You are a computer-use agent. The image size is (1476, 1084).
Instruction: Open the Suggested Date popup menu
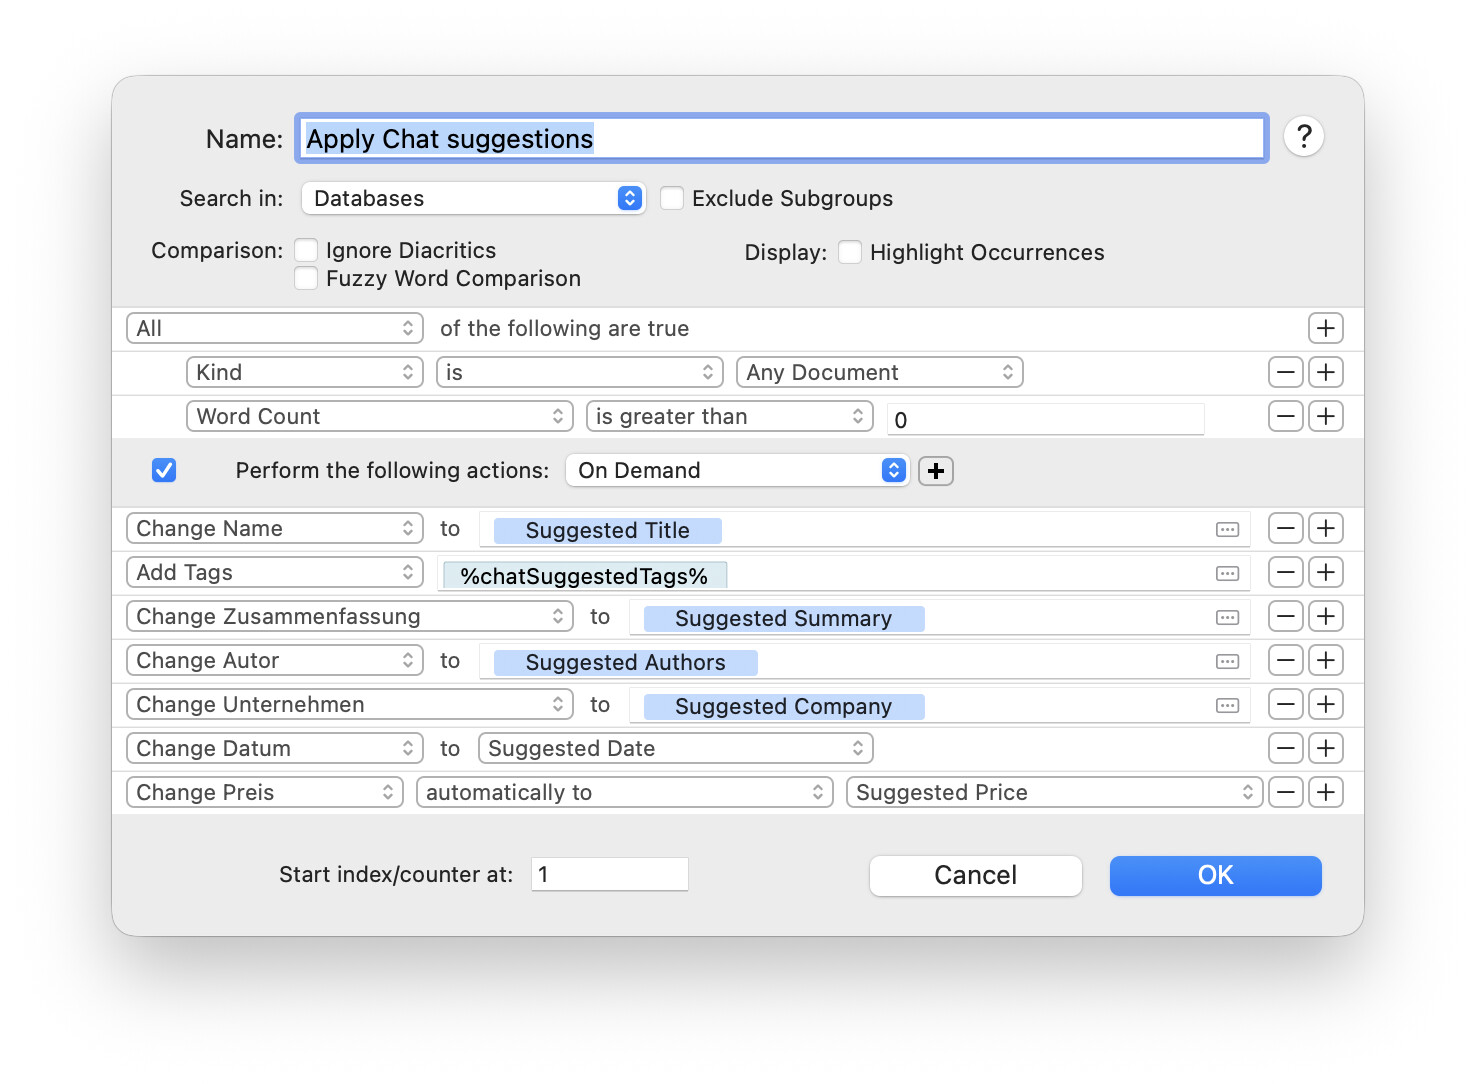pyautogui.click(x=675, y=749)
